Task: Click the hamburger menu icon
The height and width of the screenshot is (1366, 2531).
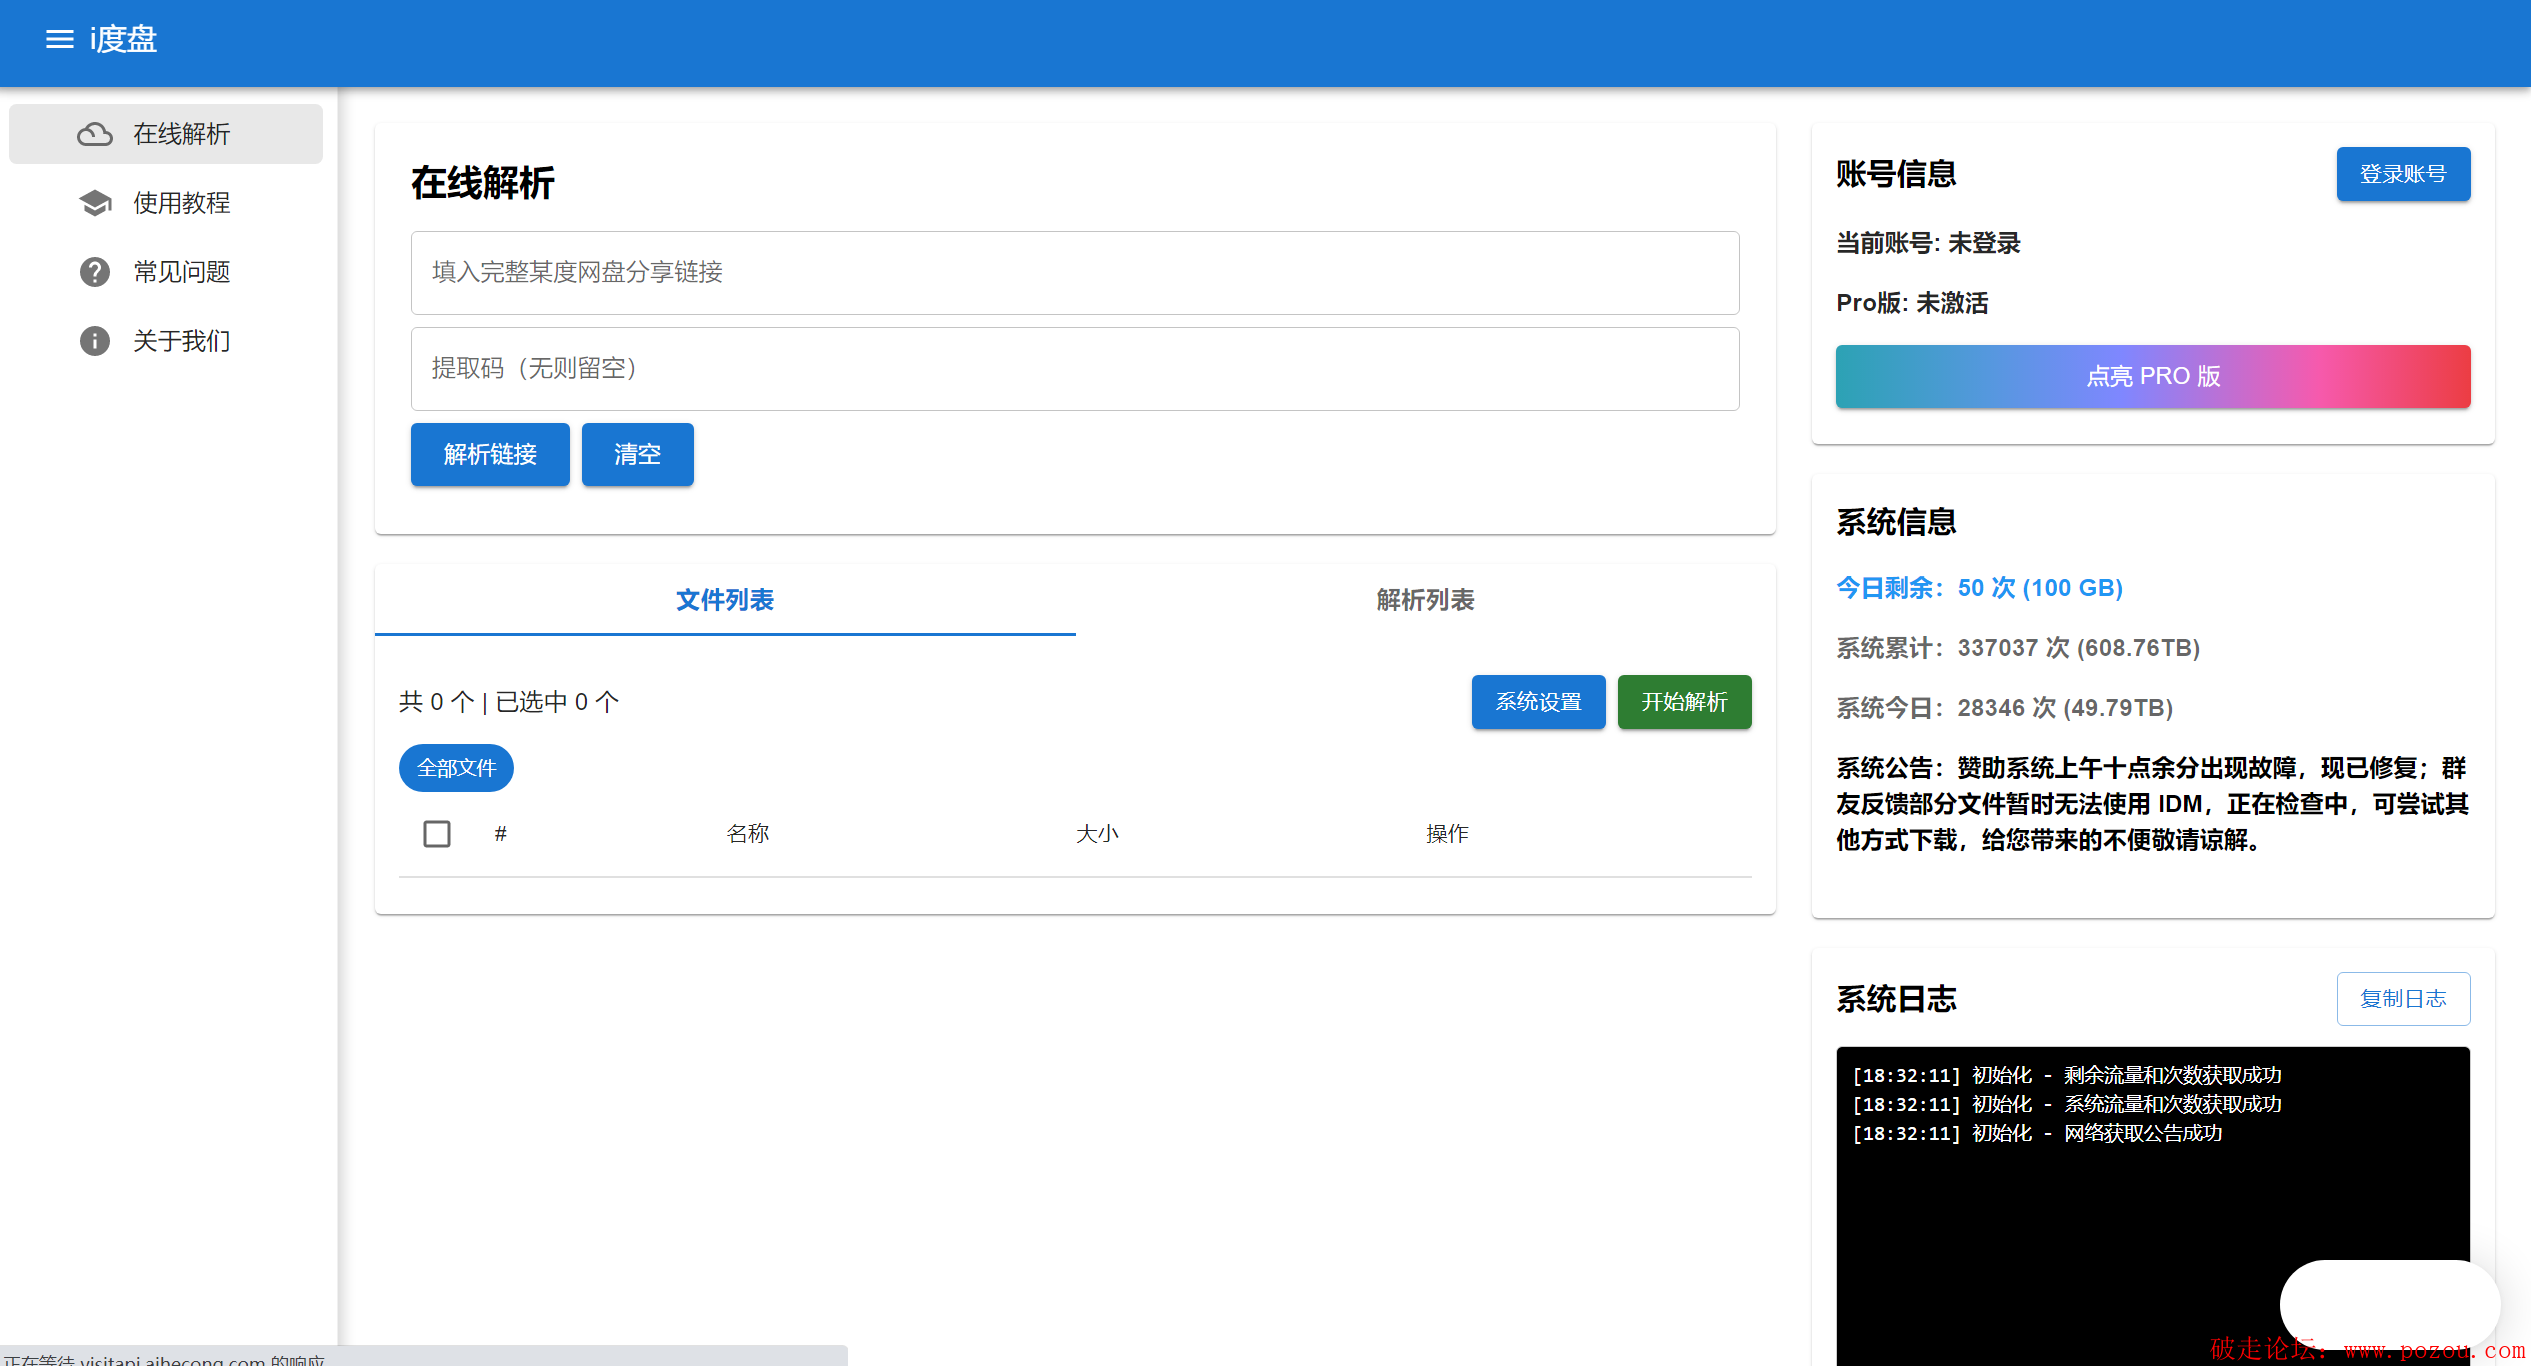Action: point(60,39)
